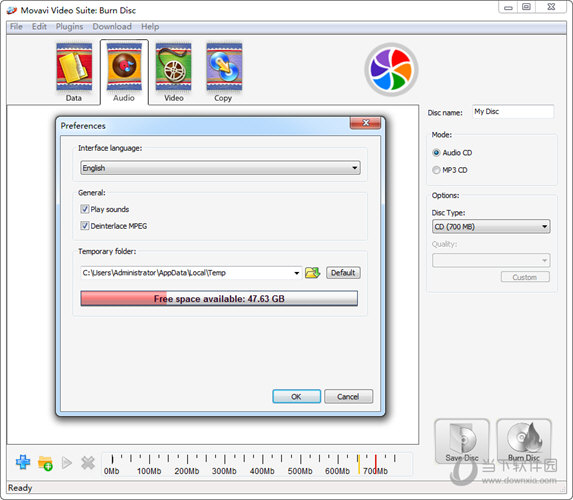The width and height of the screenshot is (573, 500).
Task: Click the Burn Disc flame button
Action: point(524,442)
